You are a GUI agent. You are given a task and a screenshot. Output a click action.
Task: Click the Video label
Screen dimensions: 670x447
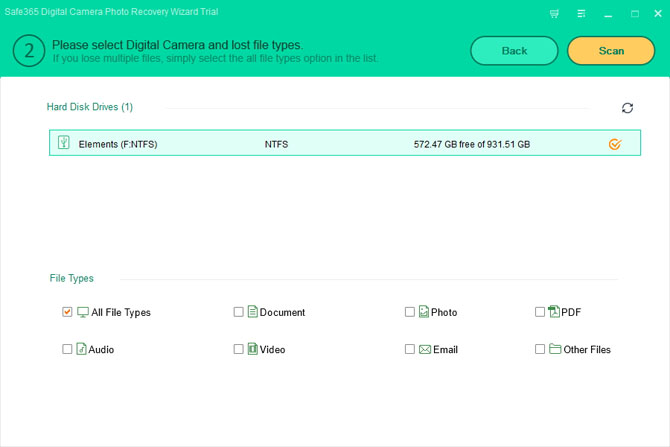click(273, 350)
